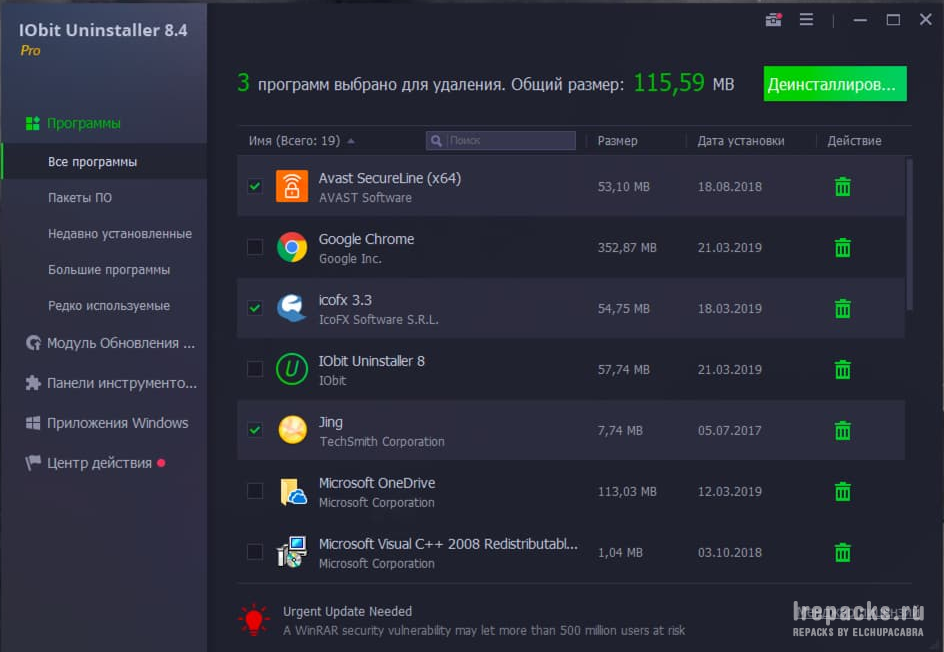Open Редко используемые programs
The height and width of the screenshot is (652, 944).
[109, 306]
